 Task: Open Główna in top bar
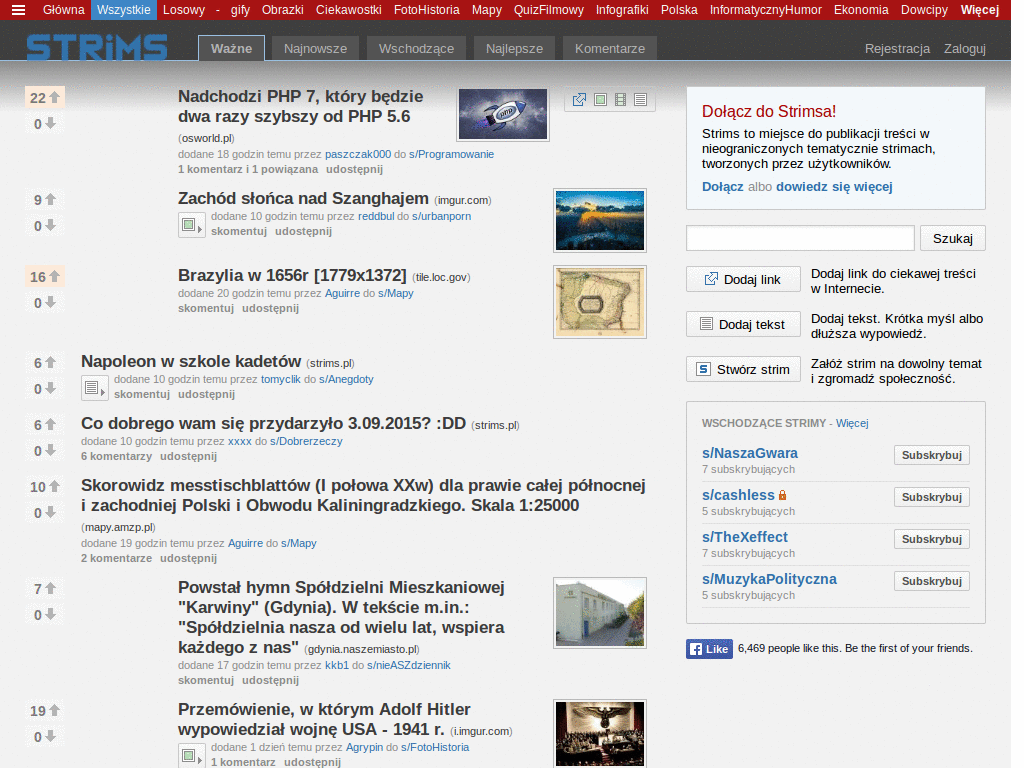(63, 10)
